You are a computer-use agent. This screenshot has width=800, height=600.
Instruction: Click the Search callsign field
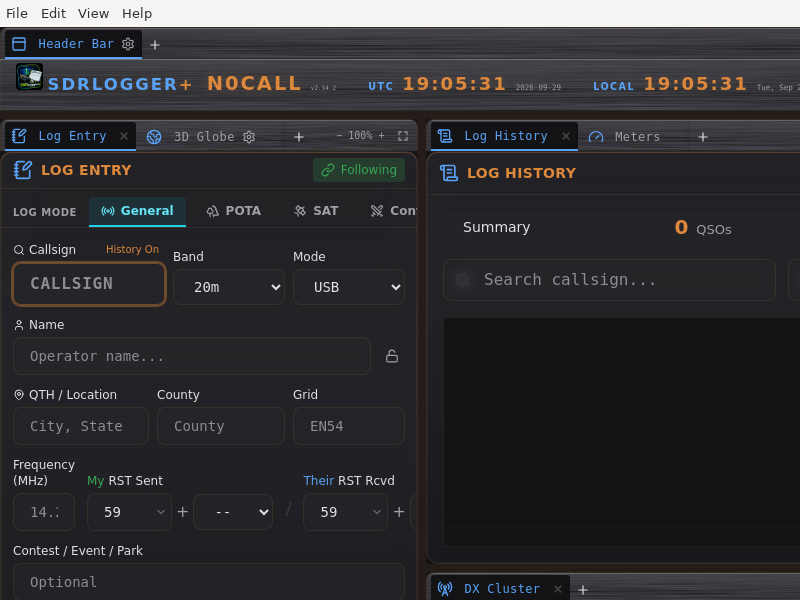click(609, 280)
